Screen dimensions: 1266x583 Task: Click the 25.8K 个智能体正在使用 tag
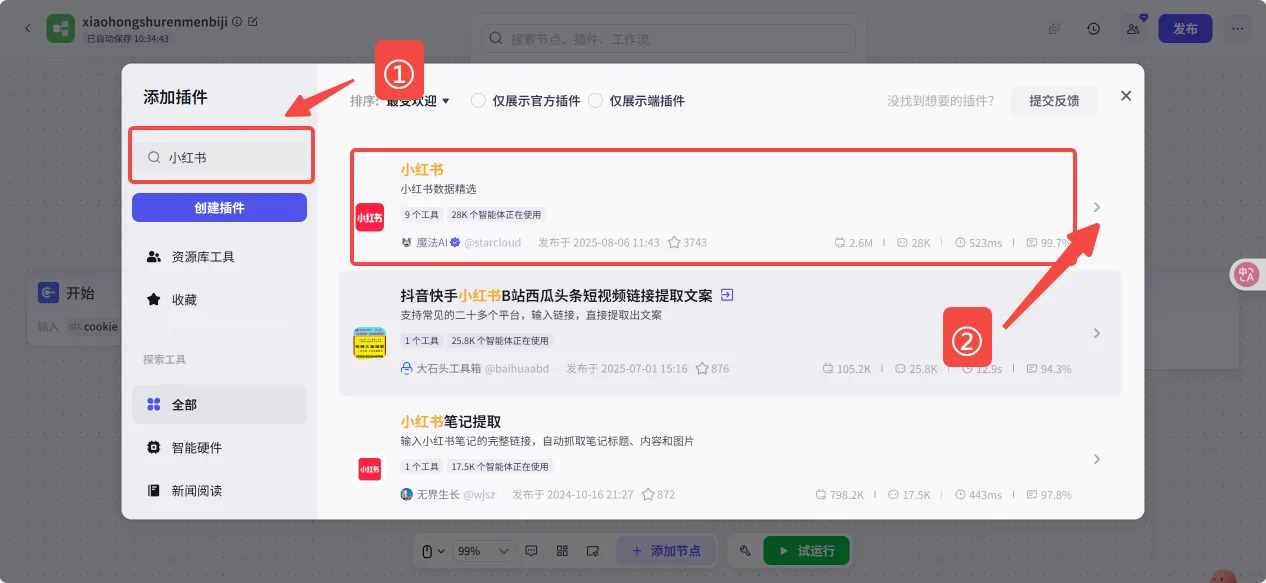click(500, 341)
